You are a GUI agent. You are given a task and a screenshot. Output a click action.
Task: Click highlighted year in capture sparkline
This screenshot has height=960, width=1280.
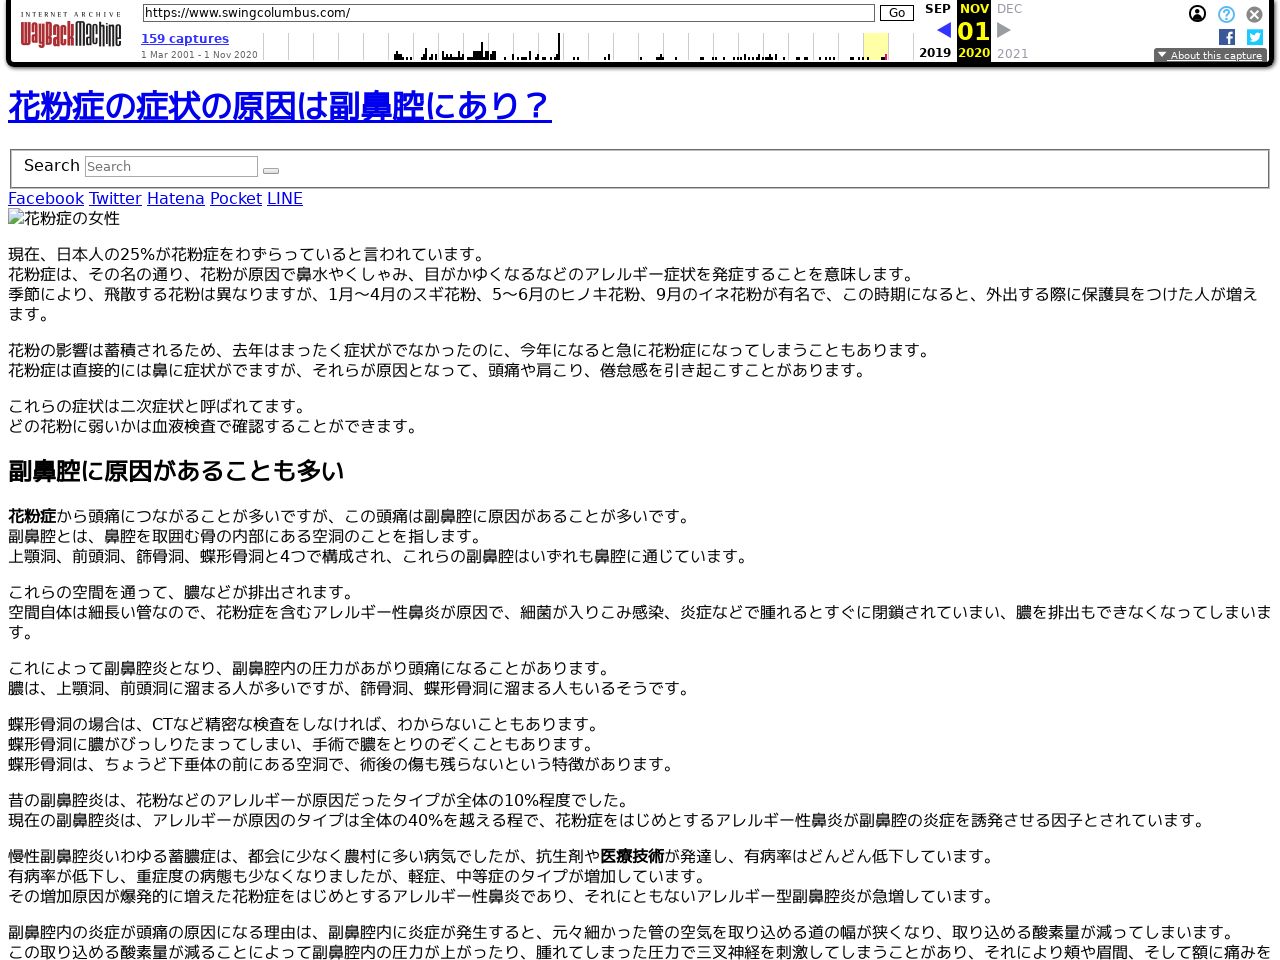(875, 46)
